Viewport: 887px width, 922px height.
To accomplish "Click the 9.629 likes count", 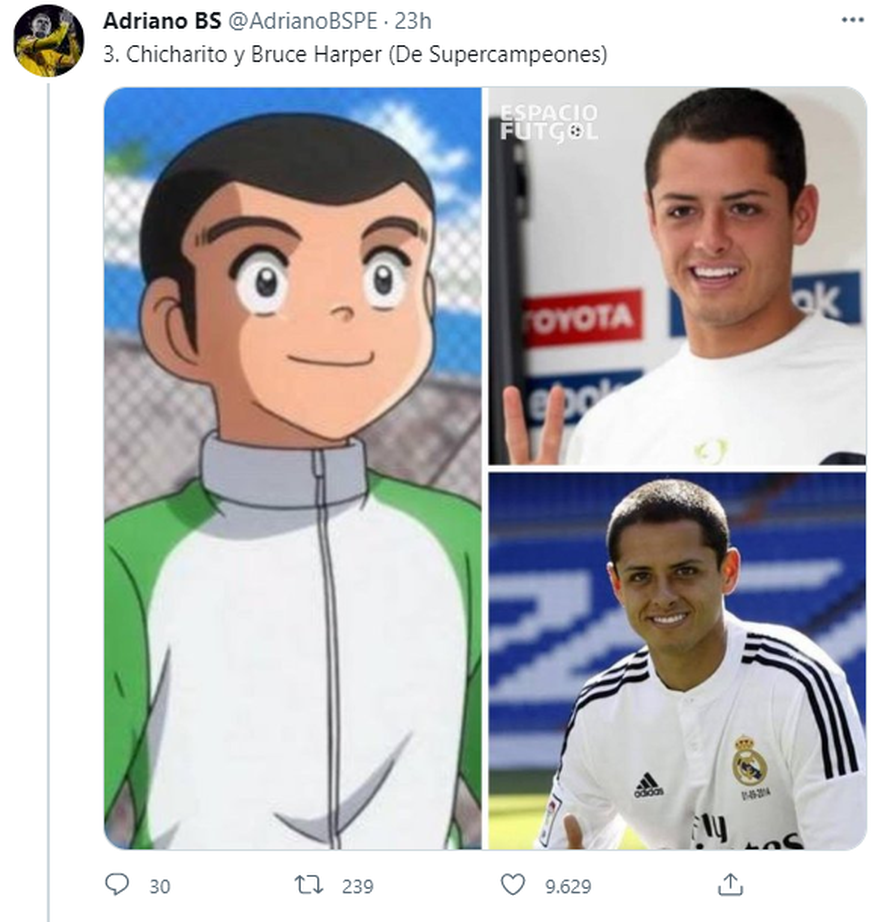I will pos(568,886).
